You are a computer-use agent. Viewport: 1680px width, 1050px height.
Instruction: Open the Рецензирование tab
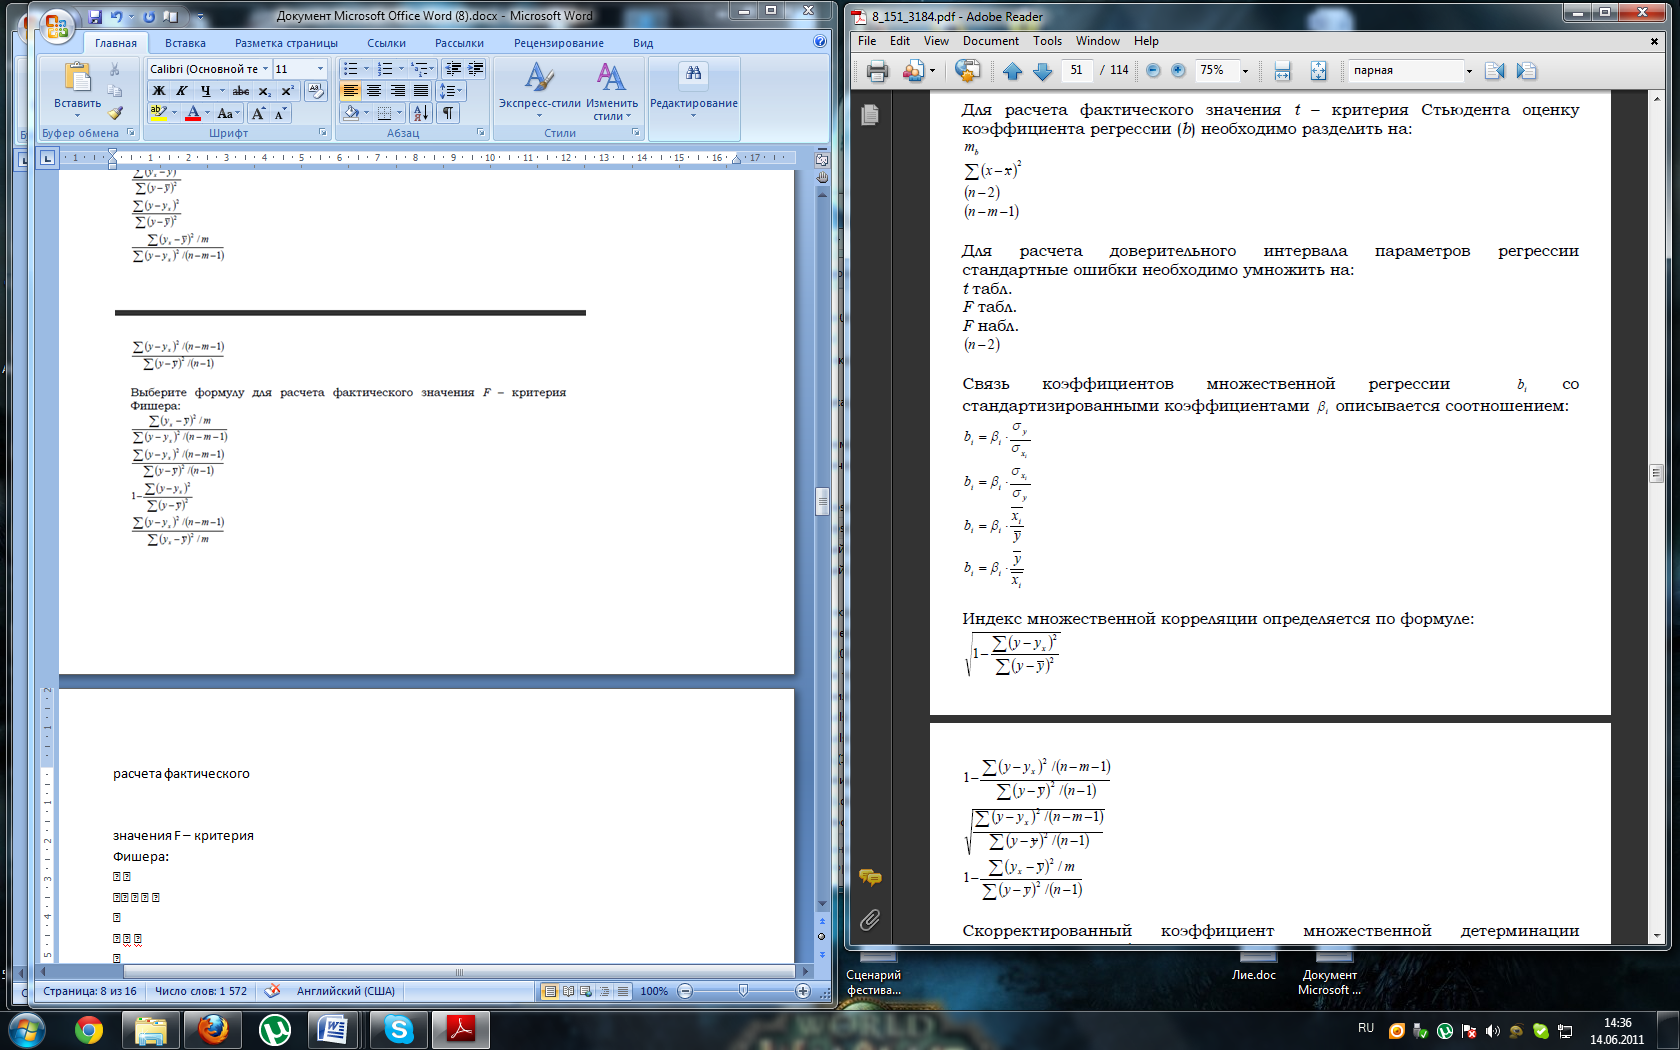point(558,43)
